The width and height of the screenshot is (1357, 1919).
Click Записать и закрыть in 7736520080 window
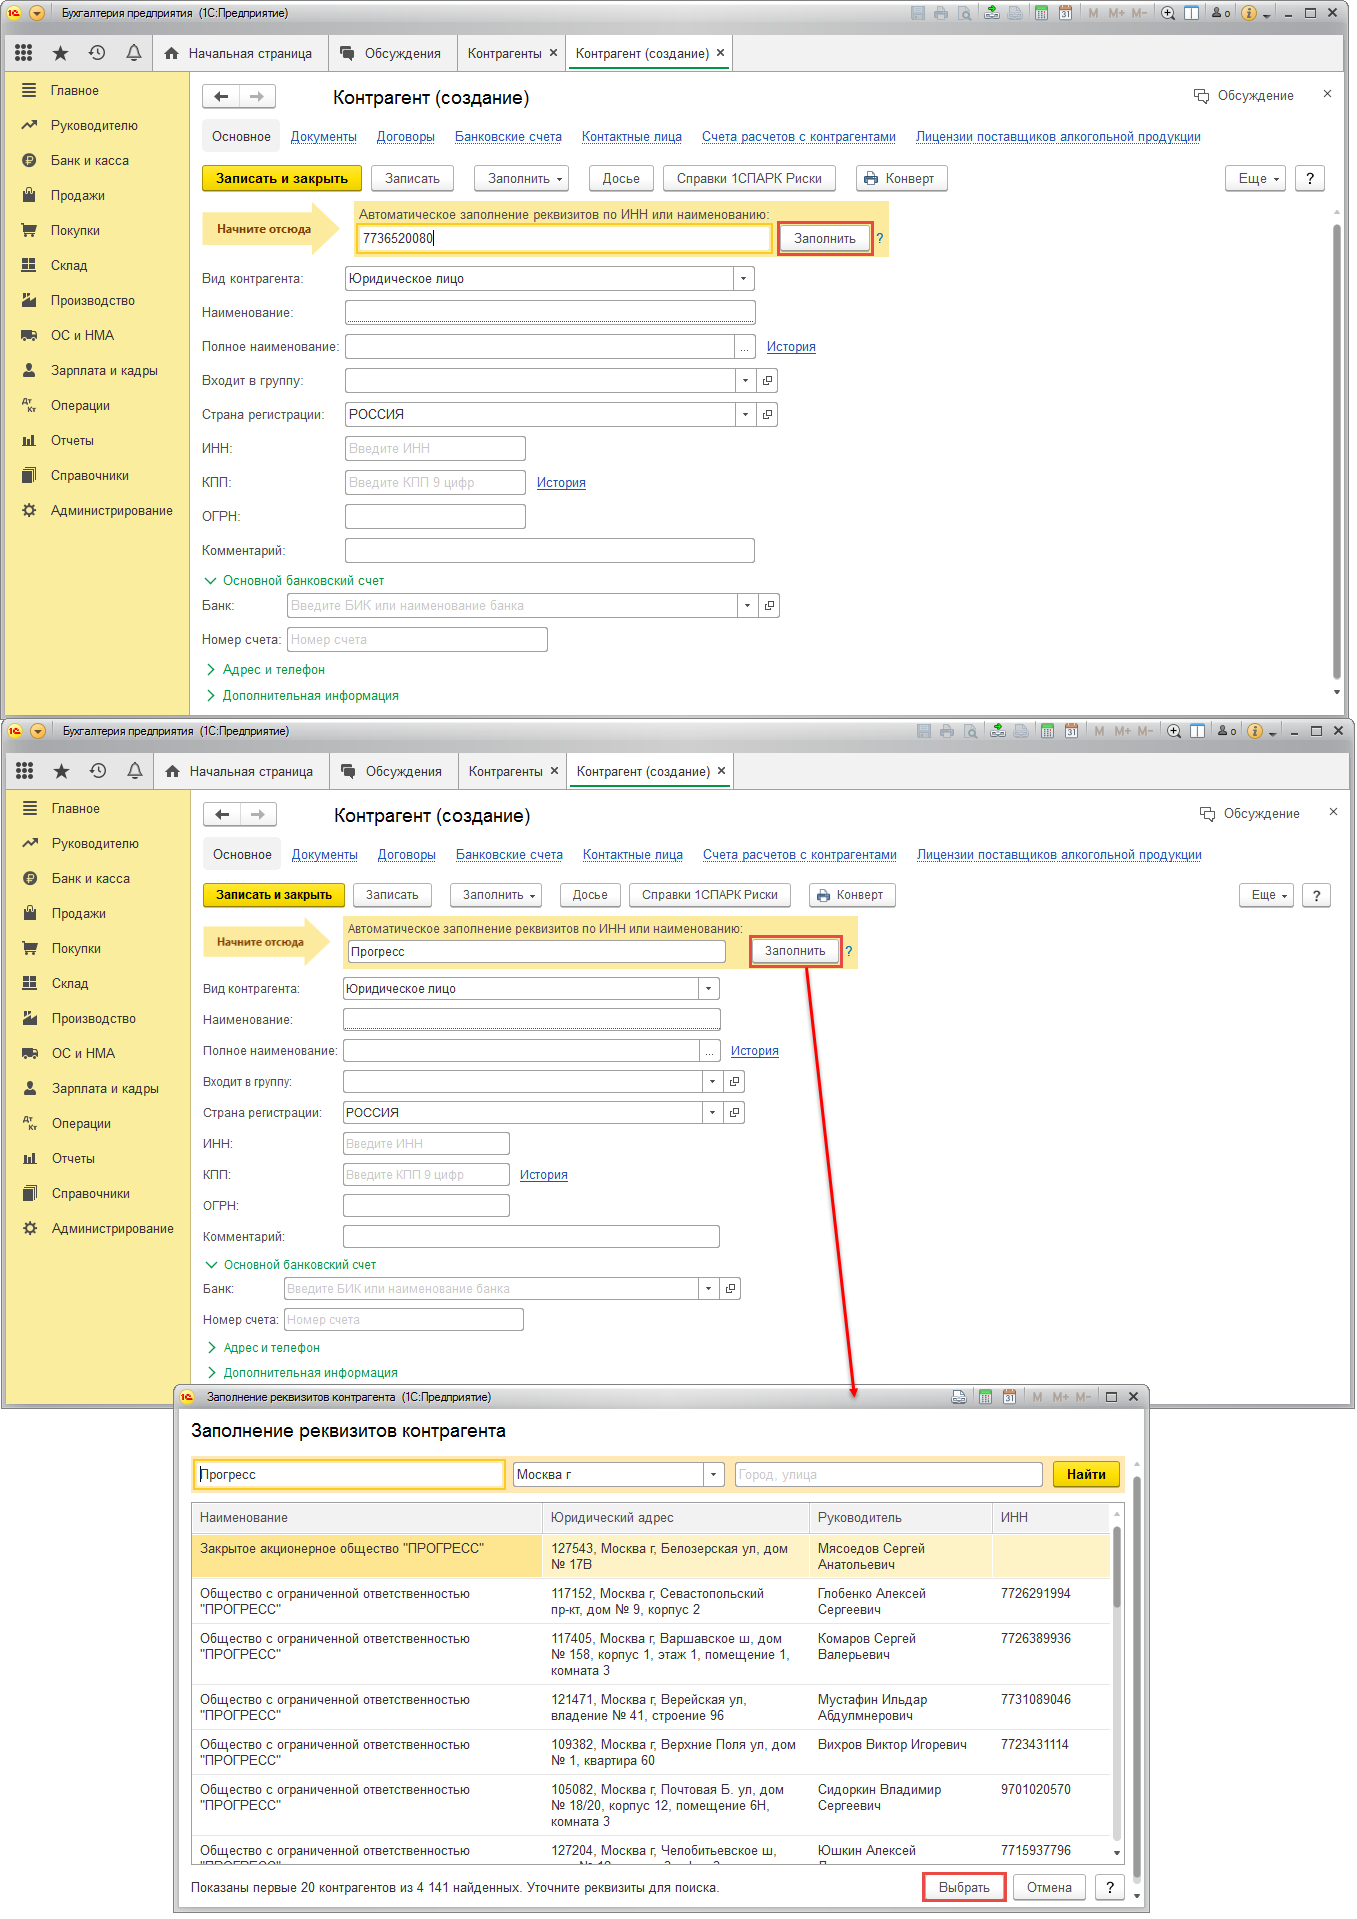click(282, 178)
